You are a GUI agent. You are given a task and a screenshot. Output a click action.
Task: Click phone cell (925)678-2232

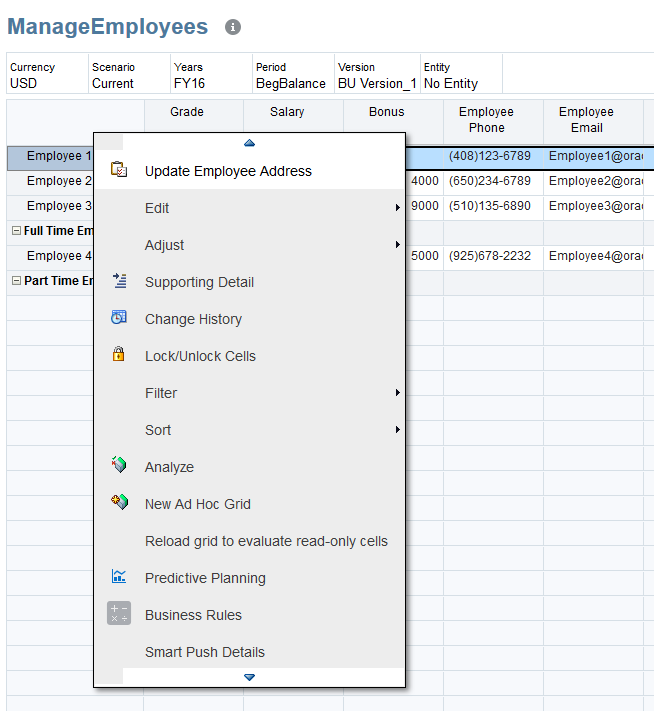493,258
